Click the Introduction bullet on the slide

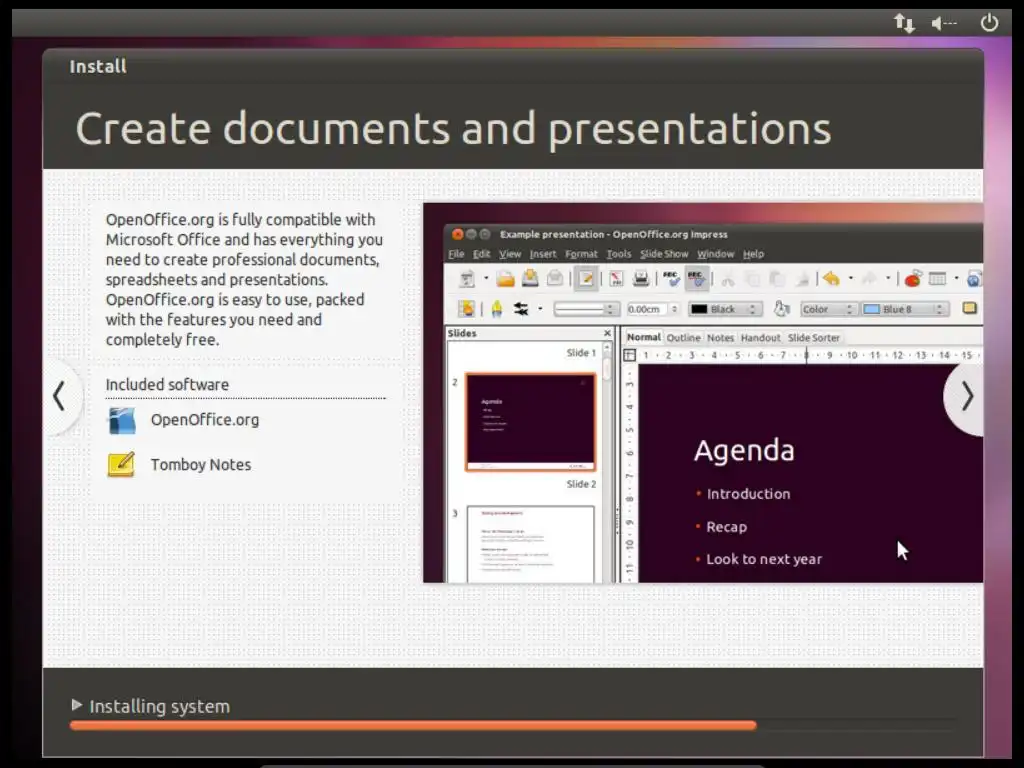748,494
